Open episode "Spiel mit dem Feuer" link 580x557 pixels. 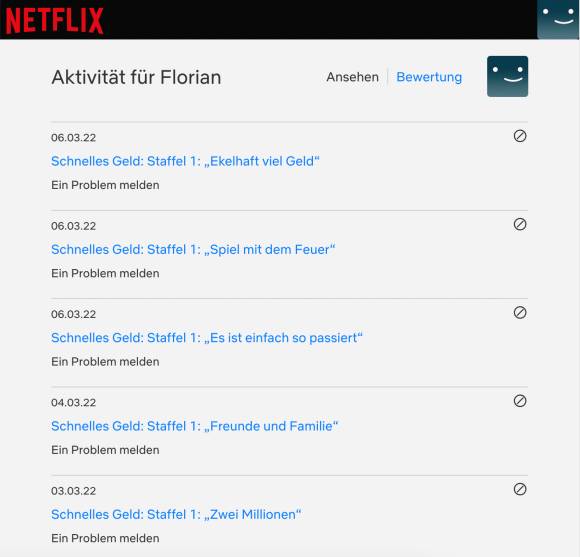[x=193, y=250]
